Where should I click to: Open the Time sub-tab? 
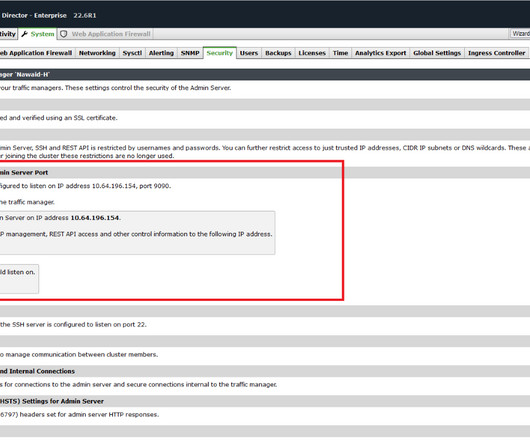(340, 53)
